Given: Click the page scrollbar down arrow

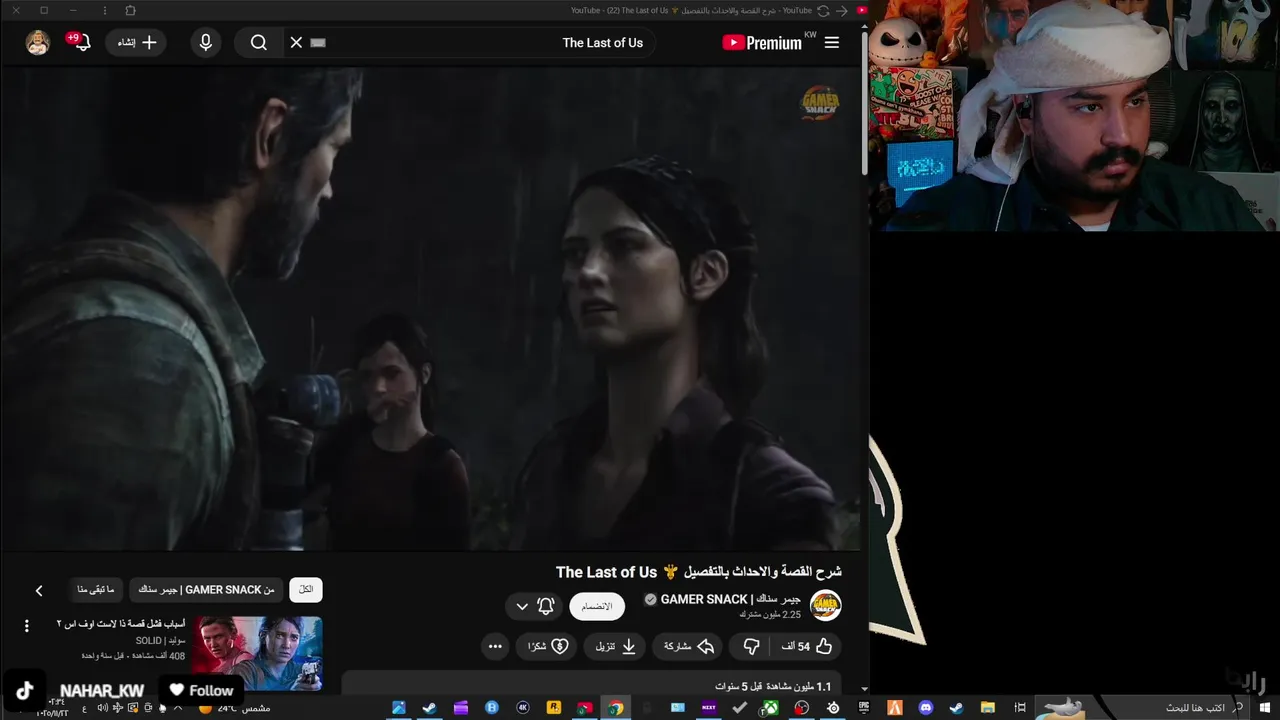Looking at the screenshot, I should tap(864, 689).
